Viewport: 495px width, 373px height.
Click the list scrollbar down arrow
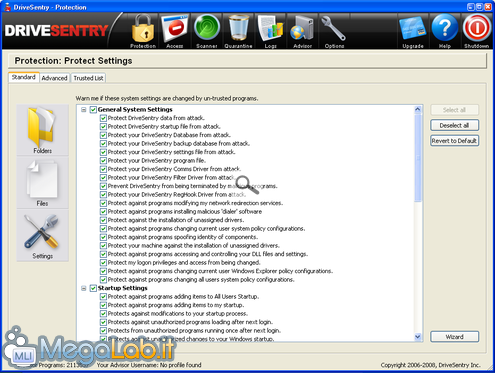tap(418, 337)
